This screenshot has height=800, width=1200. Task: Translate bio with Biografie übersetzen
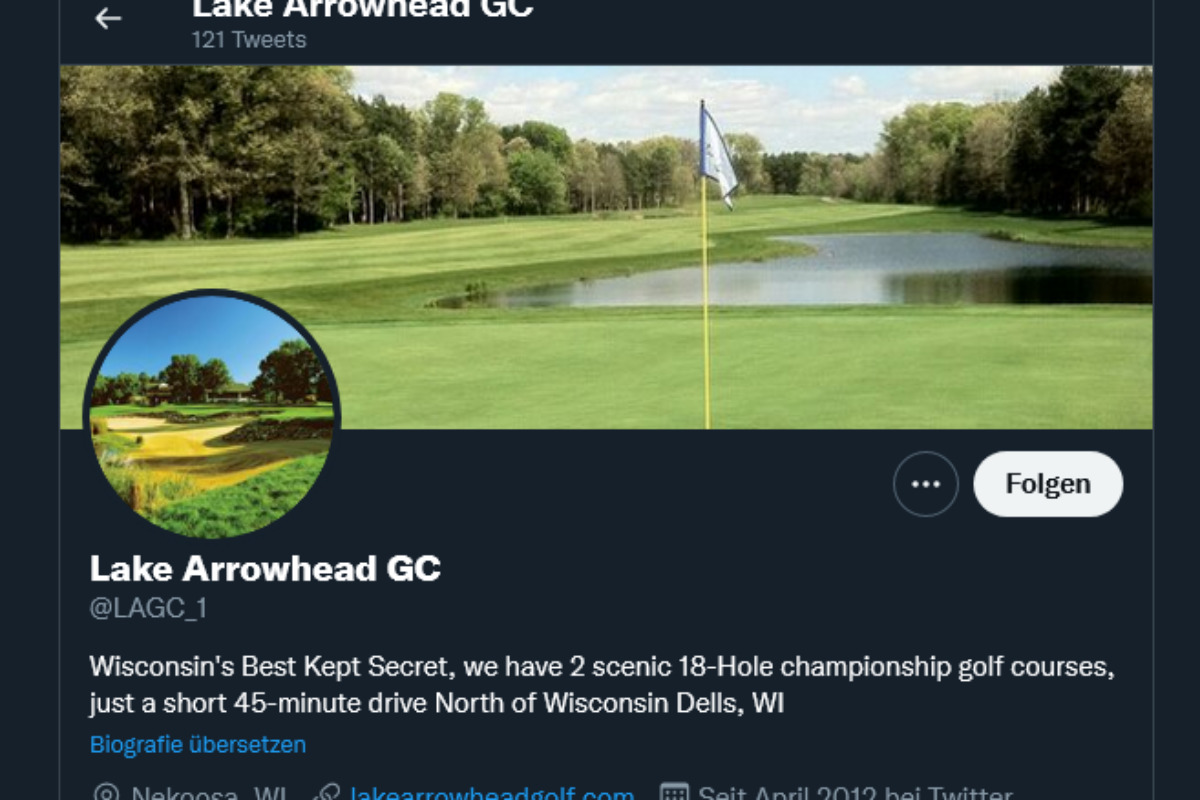(198, 745)
